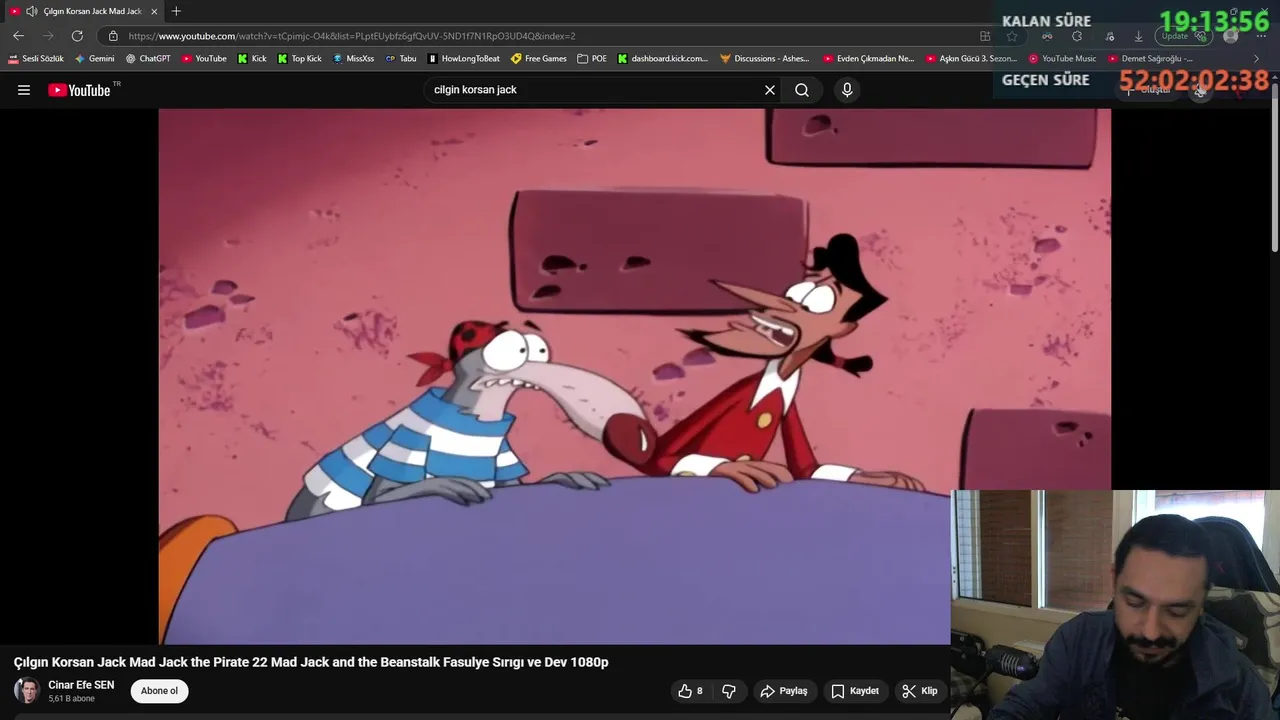Run the search with the magnifier button
The height and width of the screenshot is (720, 1280).
pyautogui.click(x=802, y=90)
